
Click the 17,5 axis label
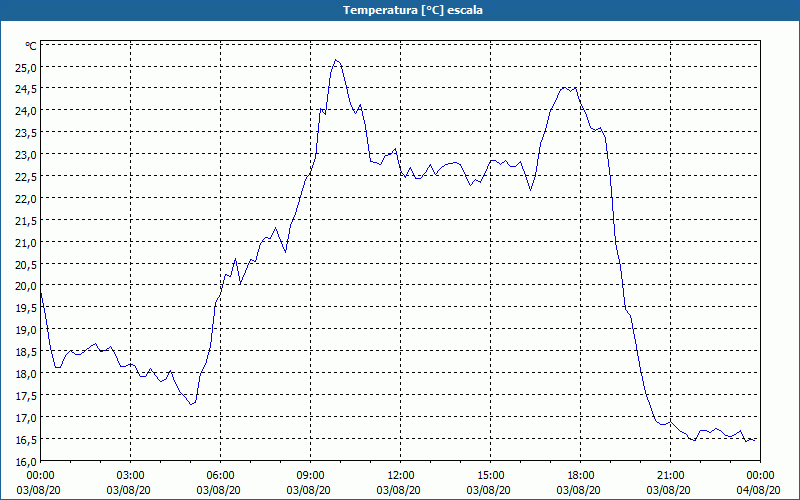(x=27, y=396)
